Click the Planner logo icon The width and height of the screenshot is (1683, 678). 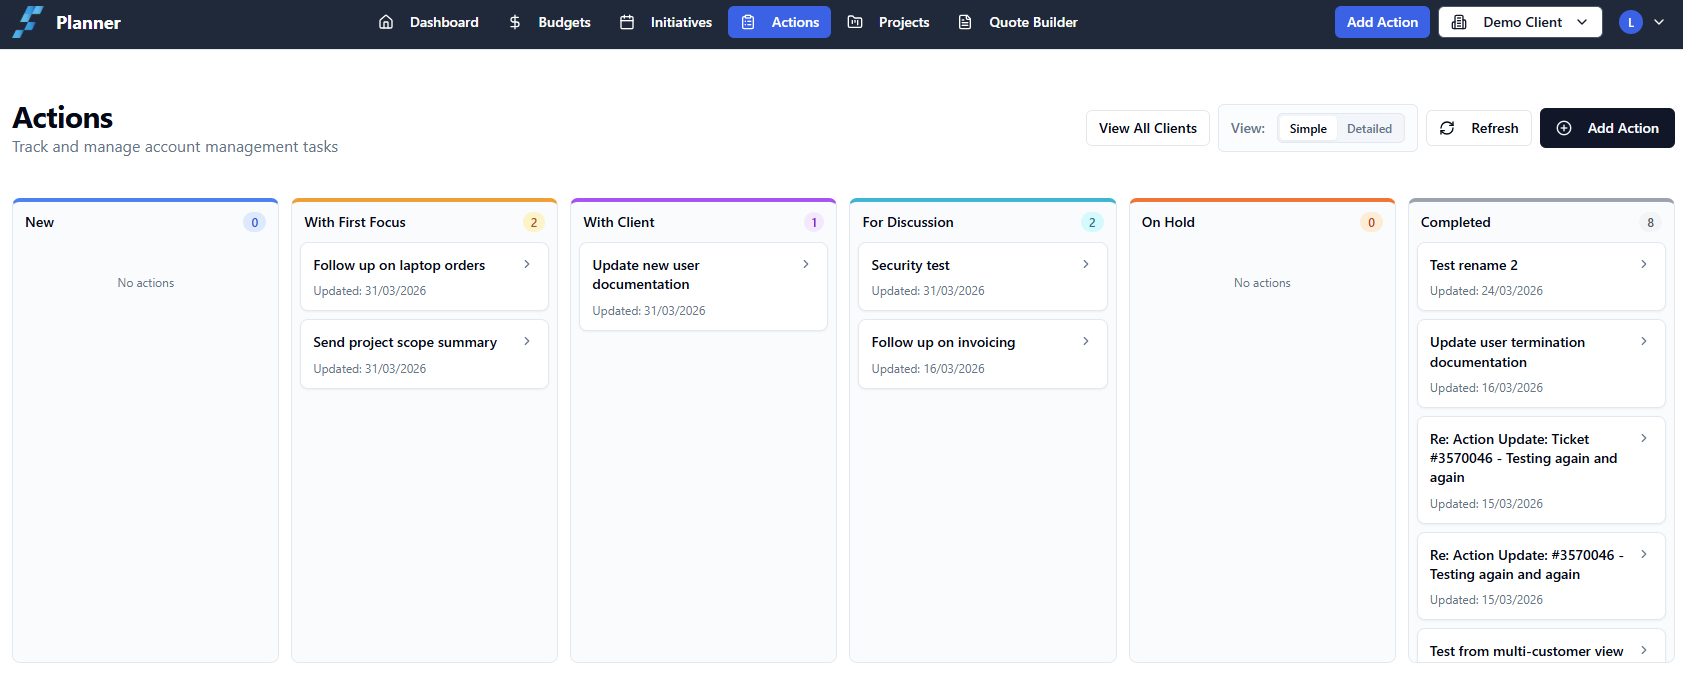28,22
